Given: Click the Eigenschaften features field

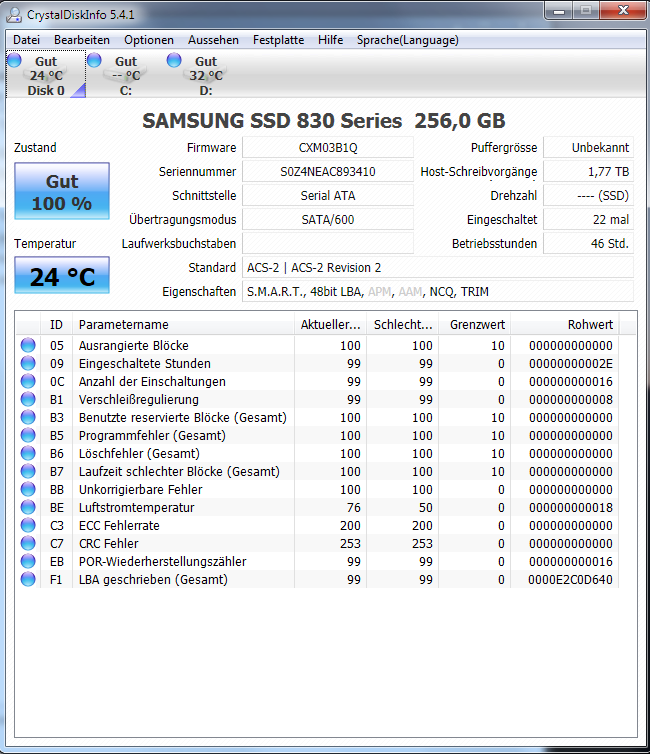Looking at the screenshot, I should [x=438, y=292].
